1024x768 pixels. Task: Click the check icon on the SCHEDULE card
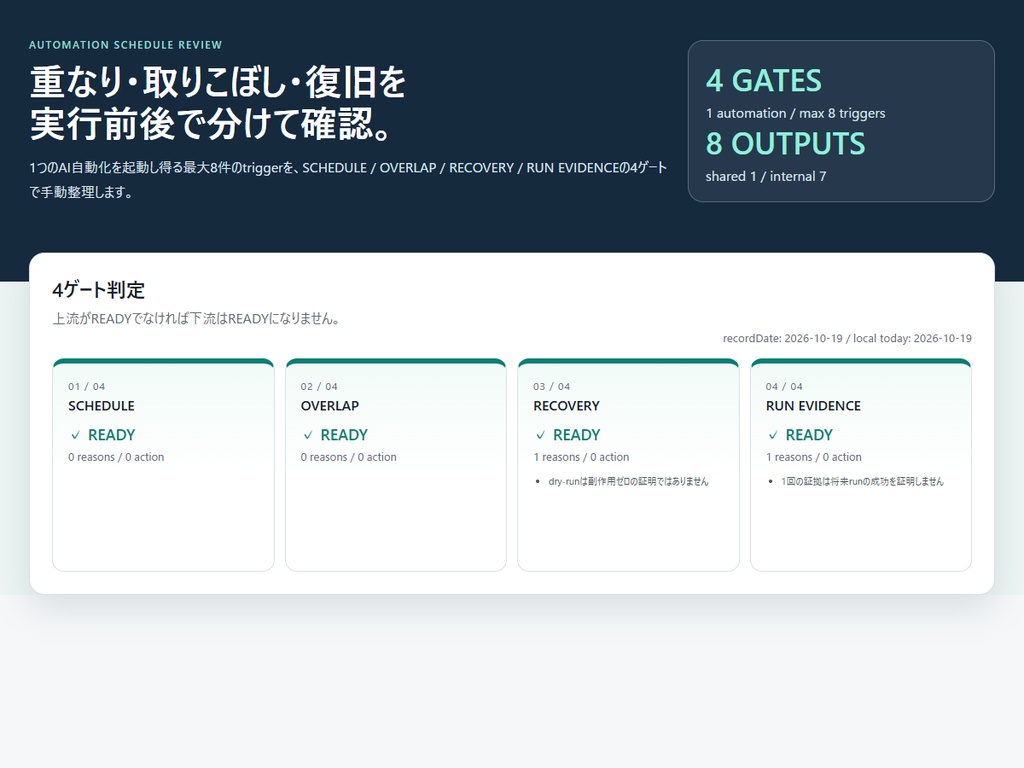coord(76,435)
